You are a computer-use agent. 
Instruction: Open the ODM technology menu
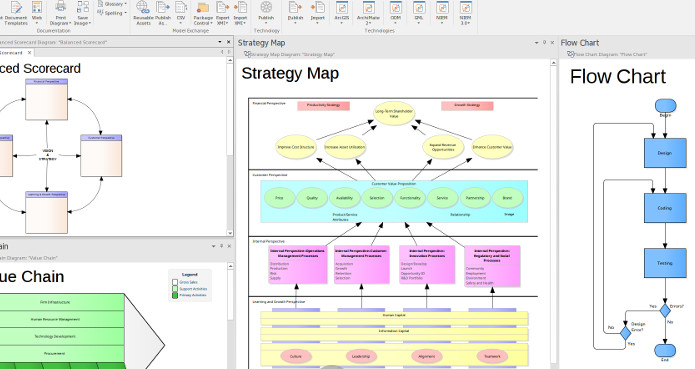(x=395, y=12)
